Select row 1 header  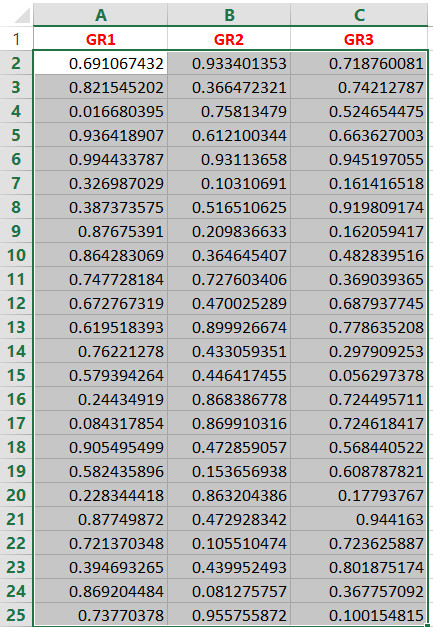pyautogui.click(x=16, y=39)
